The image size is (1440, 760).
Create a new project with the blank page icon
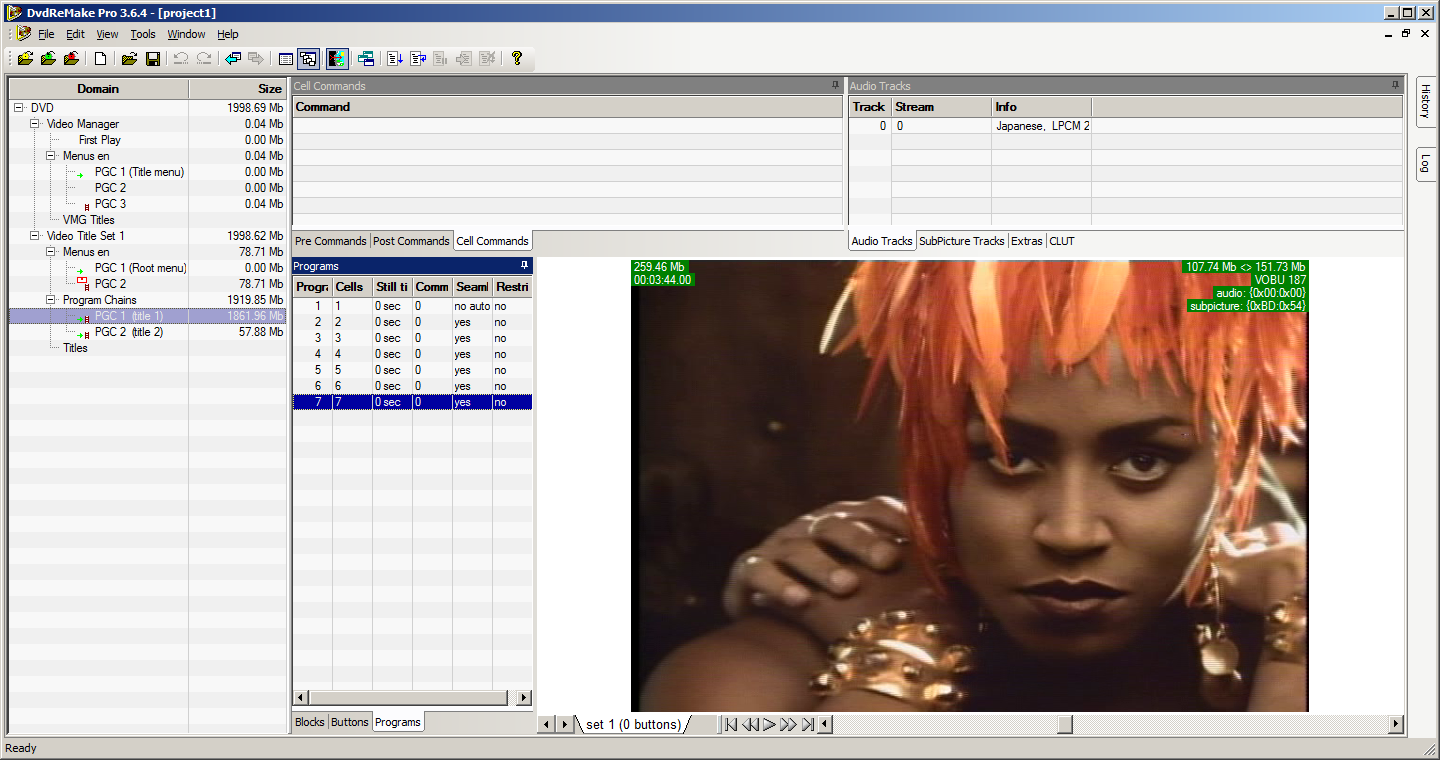(101, 59)
